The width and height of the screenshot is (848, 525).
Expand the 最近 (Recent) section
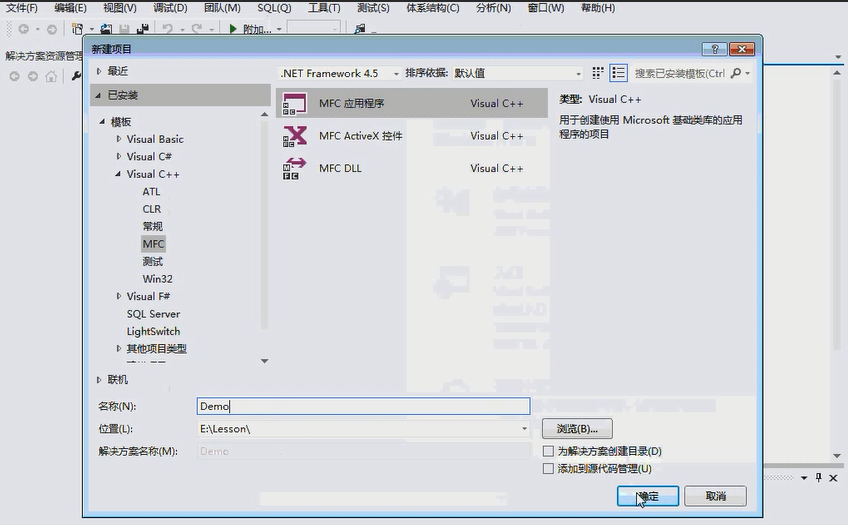tap(99, 71)
